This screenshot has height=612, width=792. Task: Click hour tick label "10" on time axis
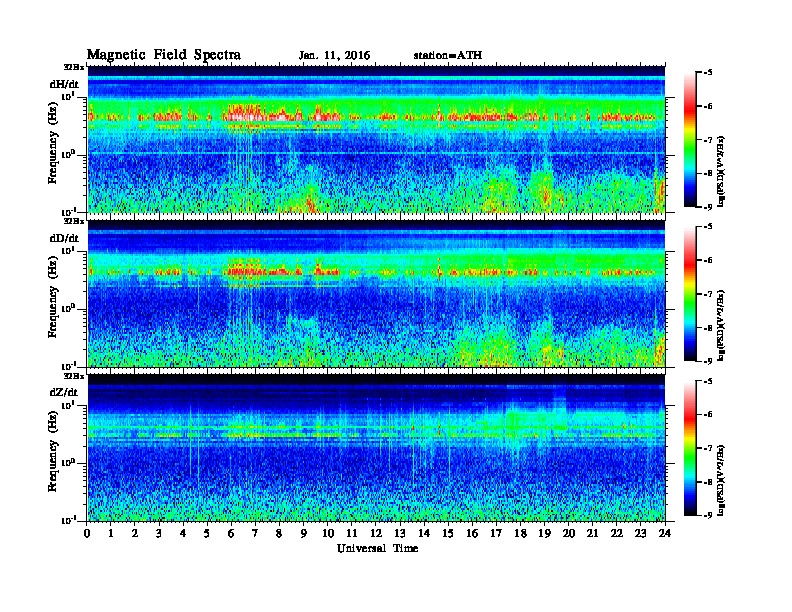pyautogui.click(x=328, y=534)
